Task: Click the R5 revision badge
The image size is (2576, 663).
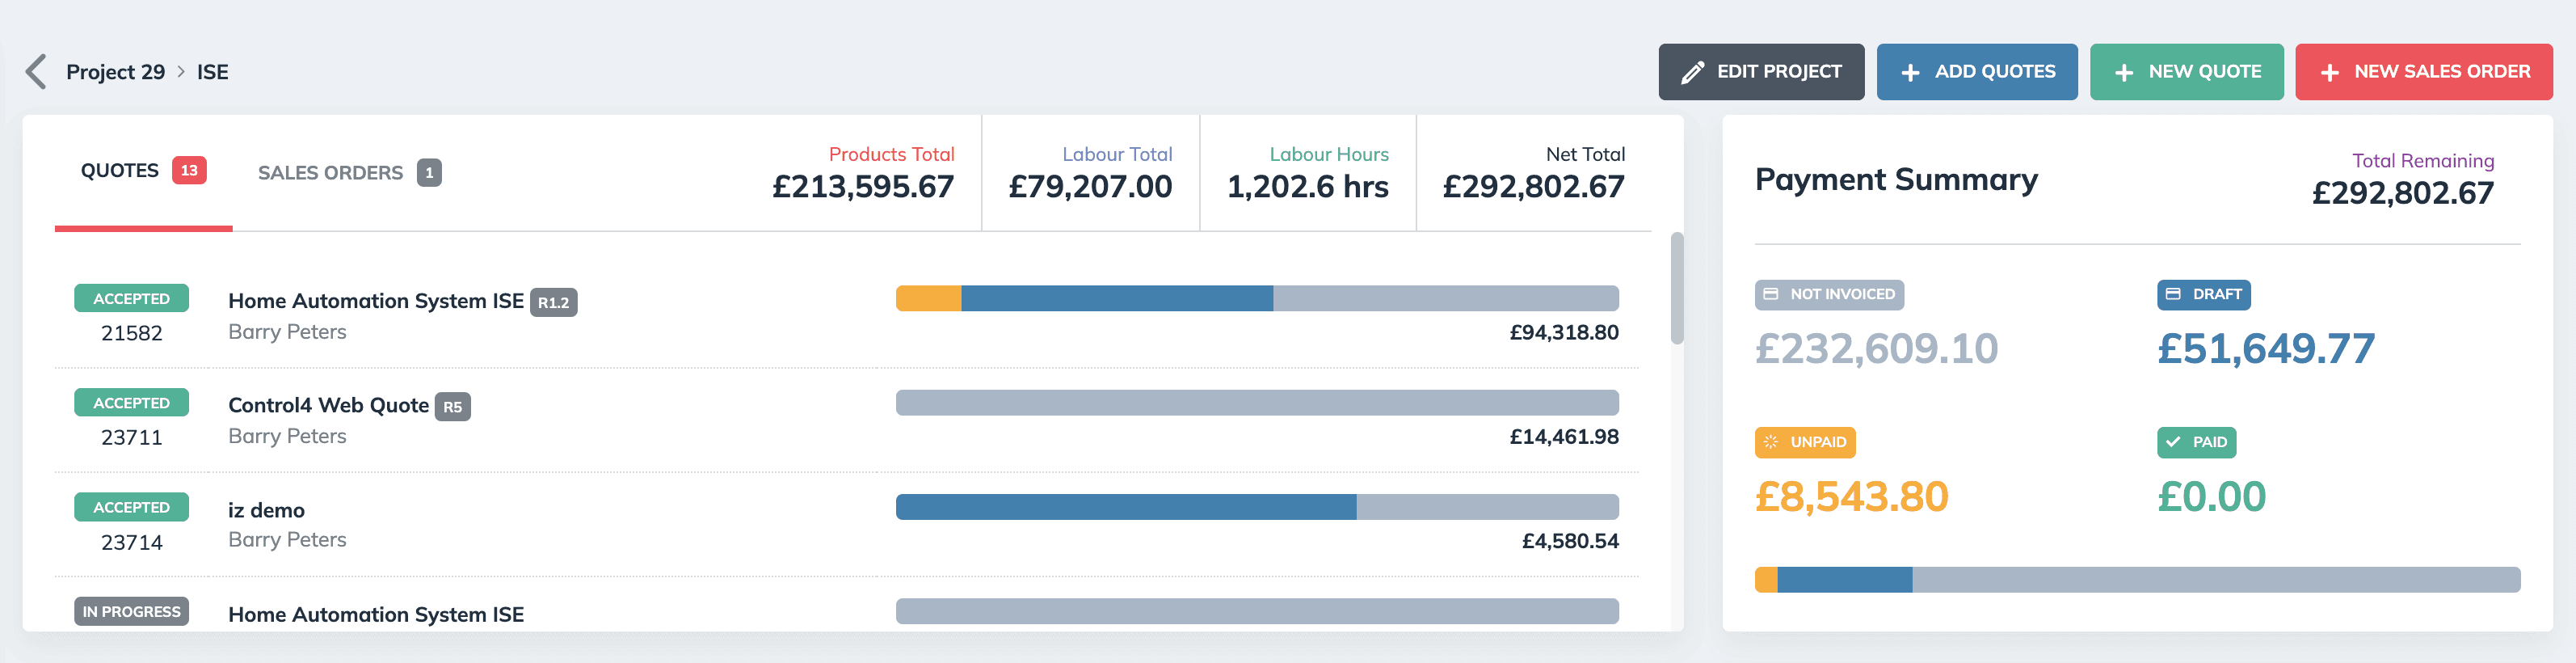Action: tap(455, 406)
